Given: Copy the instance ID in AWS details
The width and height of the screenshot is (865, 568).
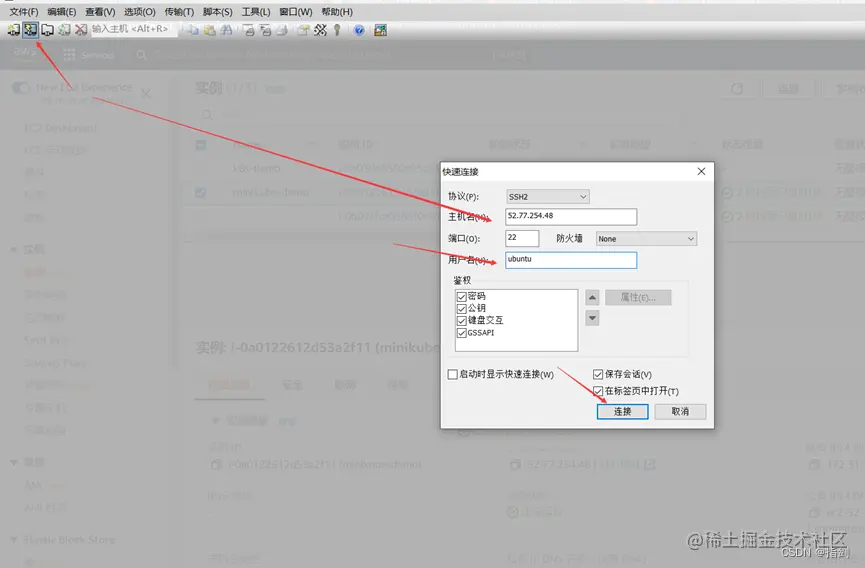Looking at the screenshot, I should (x=217, y=465).
